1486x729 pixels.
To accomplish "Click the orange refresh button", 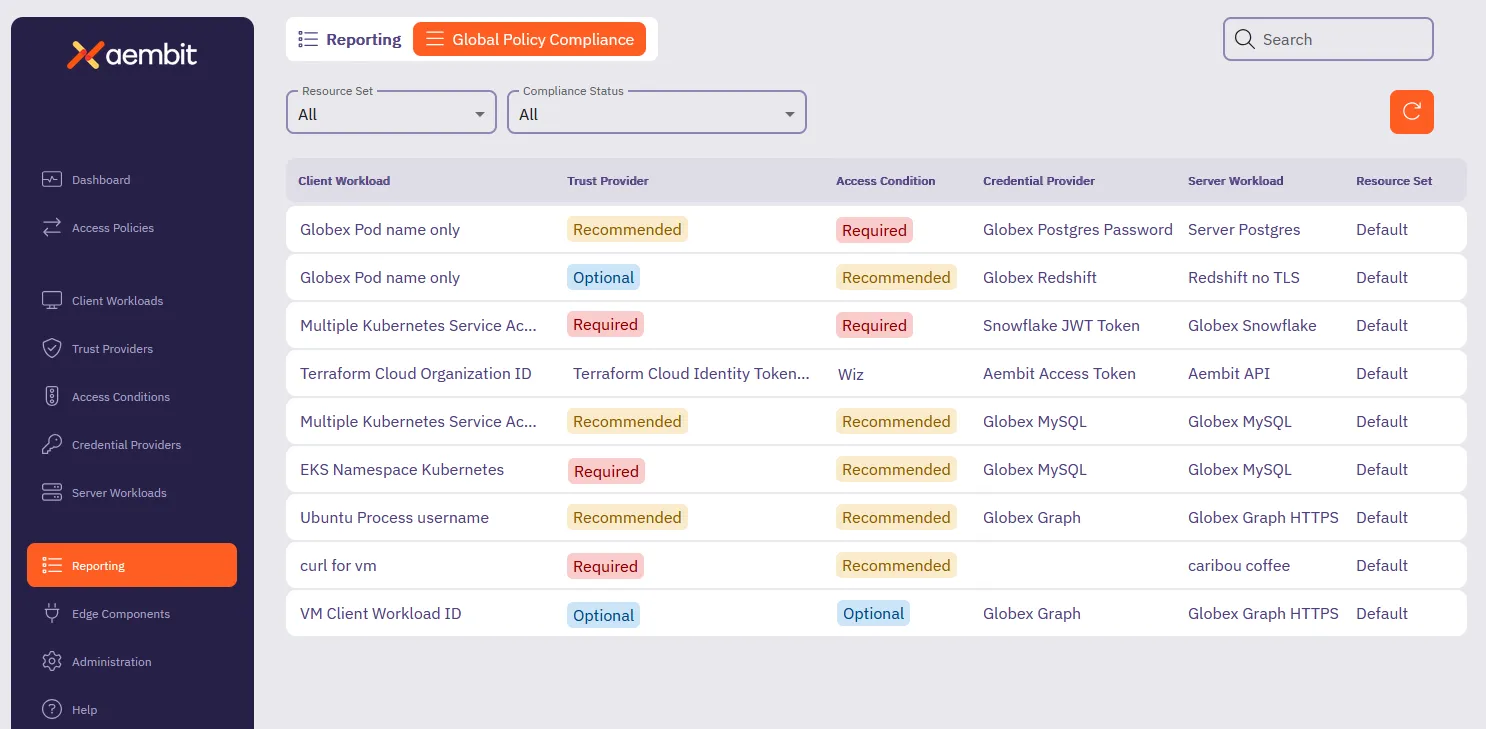I will click(1411, 112).
